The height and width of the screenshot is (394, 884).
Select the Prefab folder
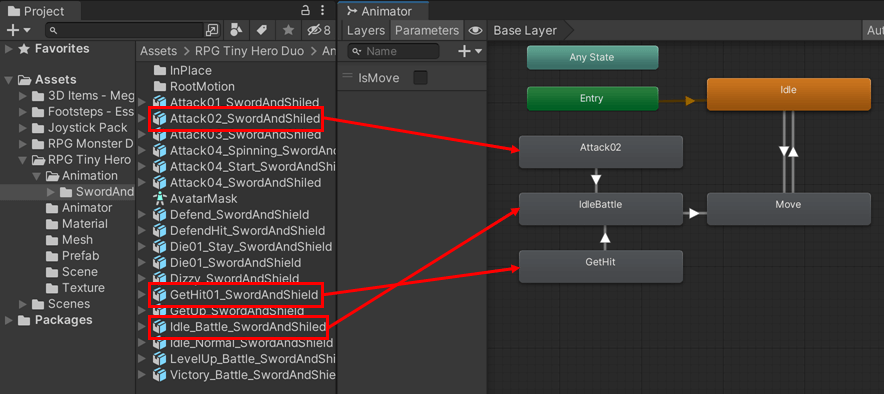73,256
